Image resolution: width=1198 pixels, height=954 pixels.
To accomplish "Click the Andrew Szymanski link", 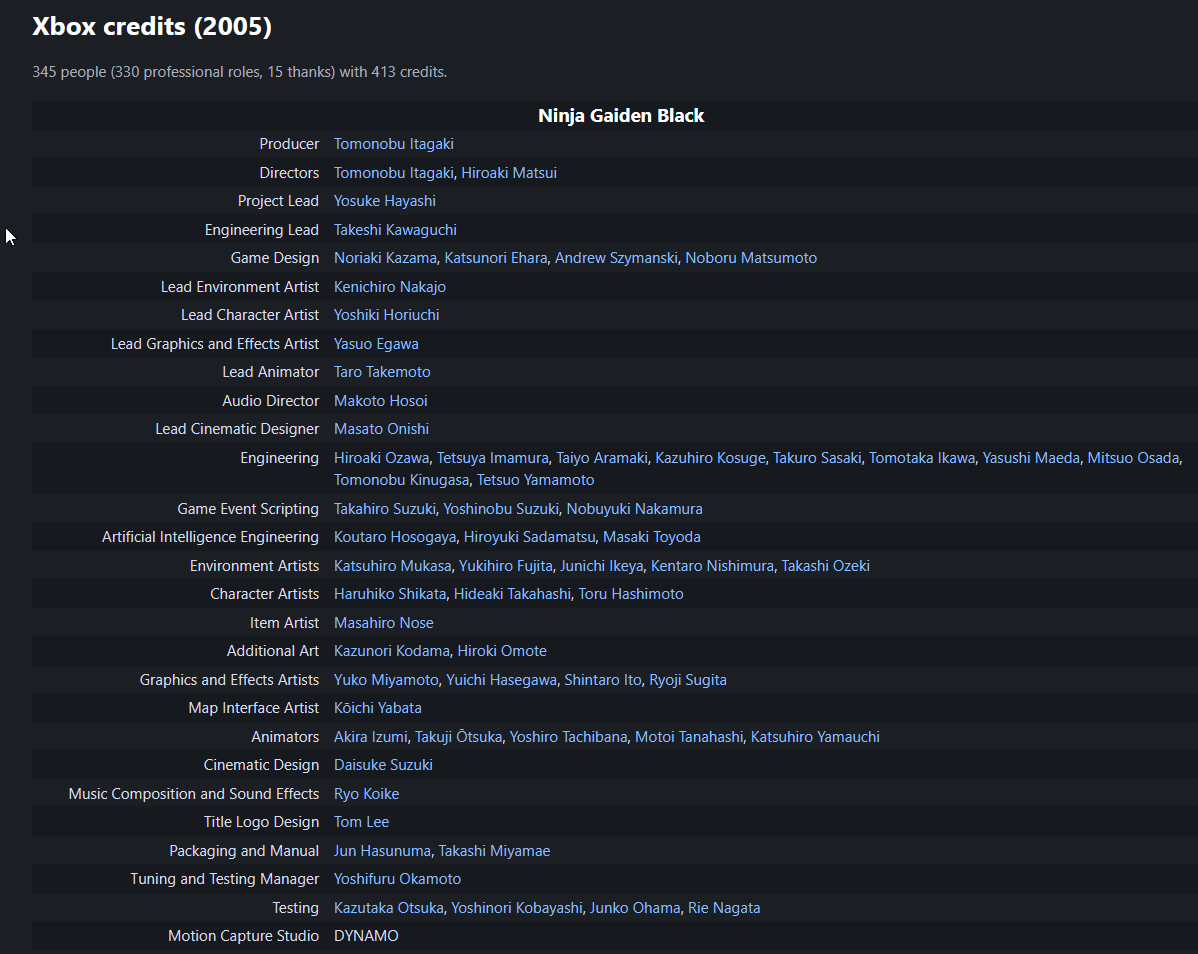I will pyautogui.click(x=616, y=258).
